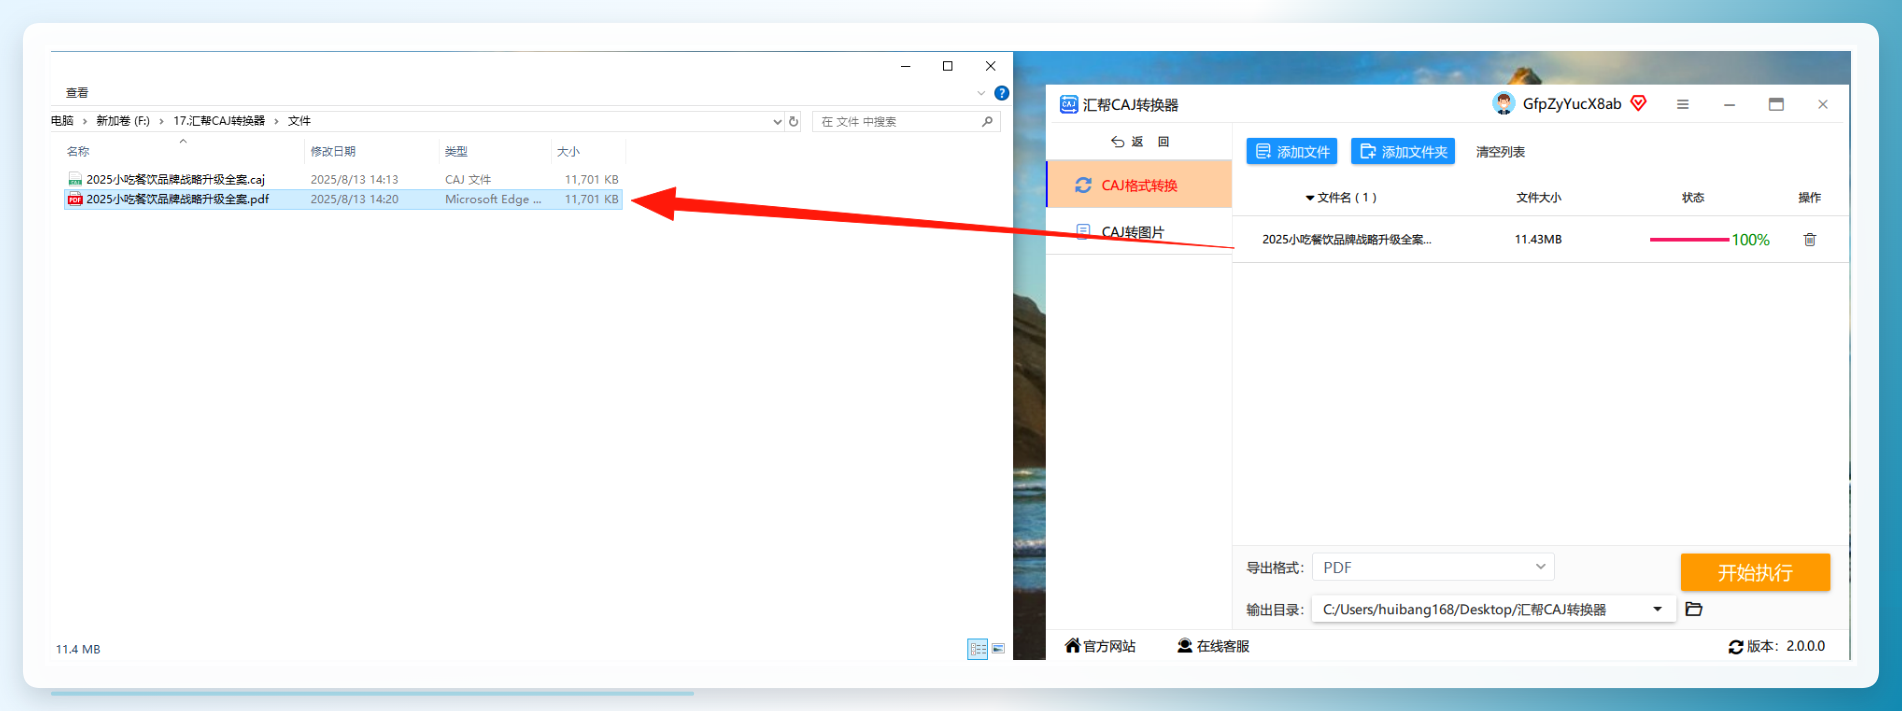Select the 2025小吃餐饮品牌战略升级全案.caj file
The width and height of the screenshot is (1902, 711).
pyautogui.click(x=343, y=179)
